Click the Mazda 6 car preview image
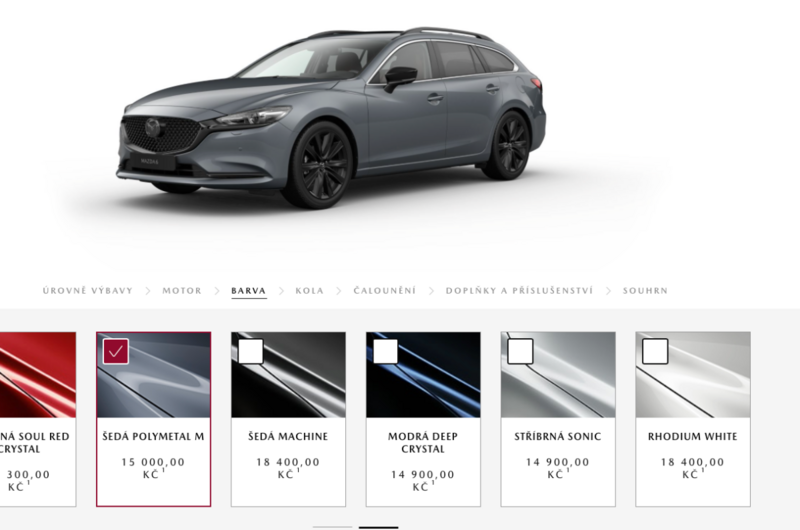 pos(332,117)
